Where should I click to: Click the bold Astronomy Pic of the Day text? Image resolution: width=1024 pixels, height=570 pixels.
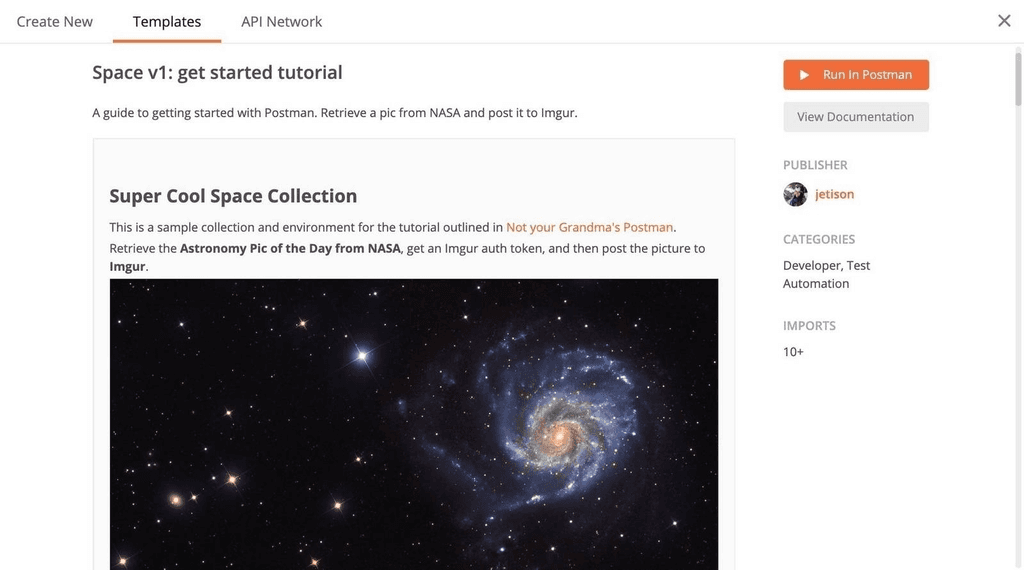290,248
